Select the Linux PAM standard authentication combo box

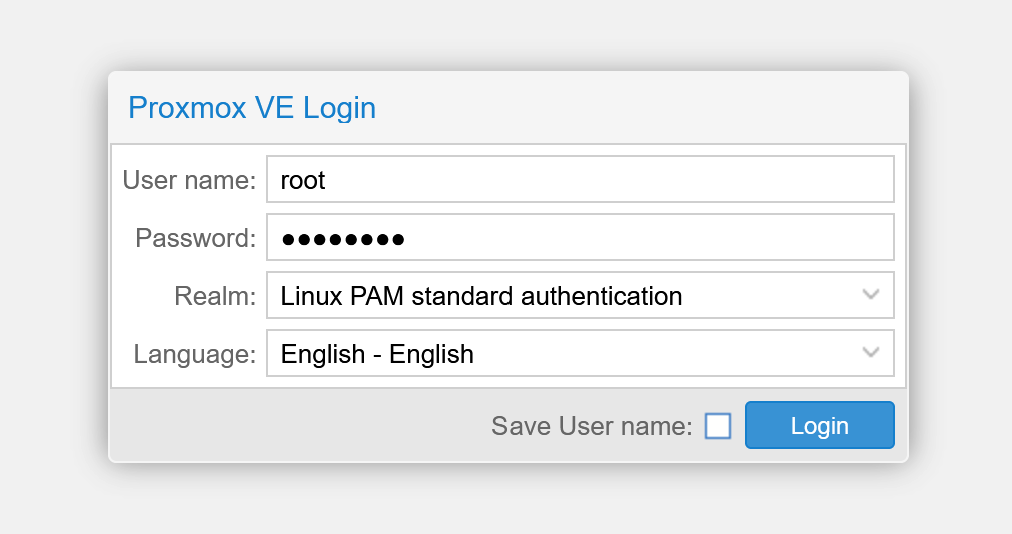click(580, 295)
